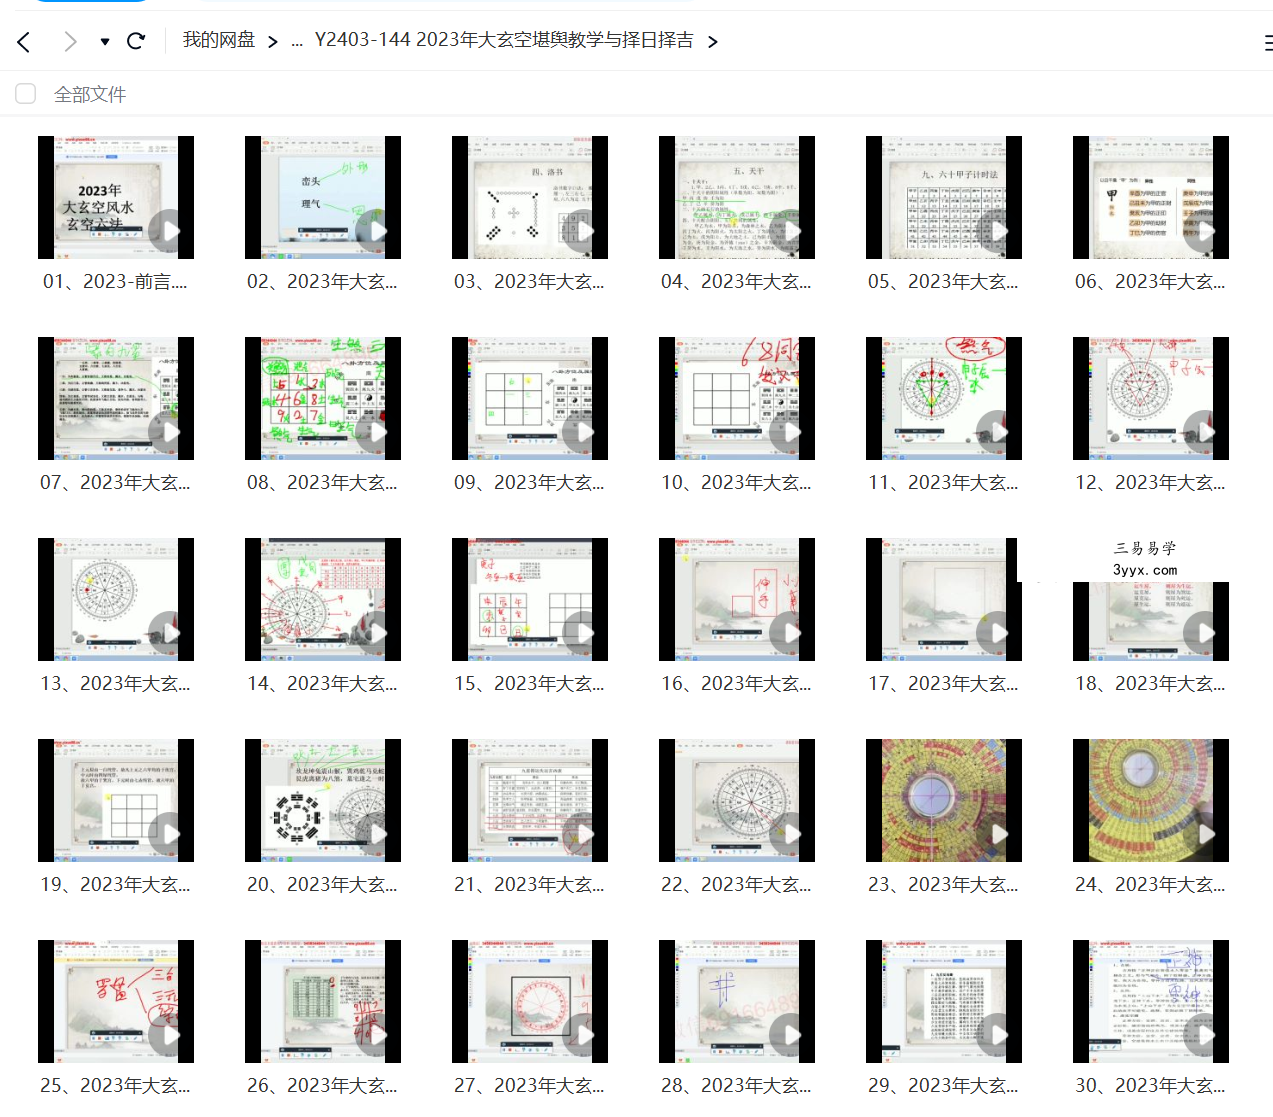Expand collapsed breadcrumb ellipsis
Screen dimensions: 1273x1117
point(297,41)
